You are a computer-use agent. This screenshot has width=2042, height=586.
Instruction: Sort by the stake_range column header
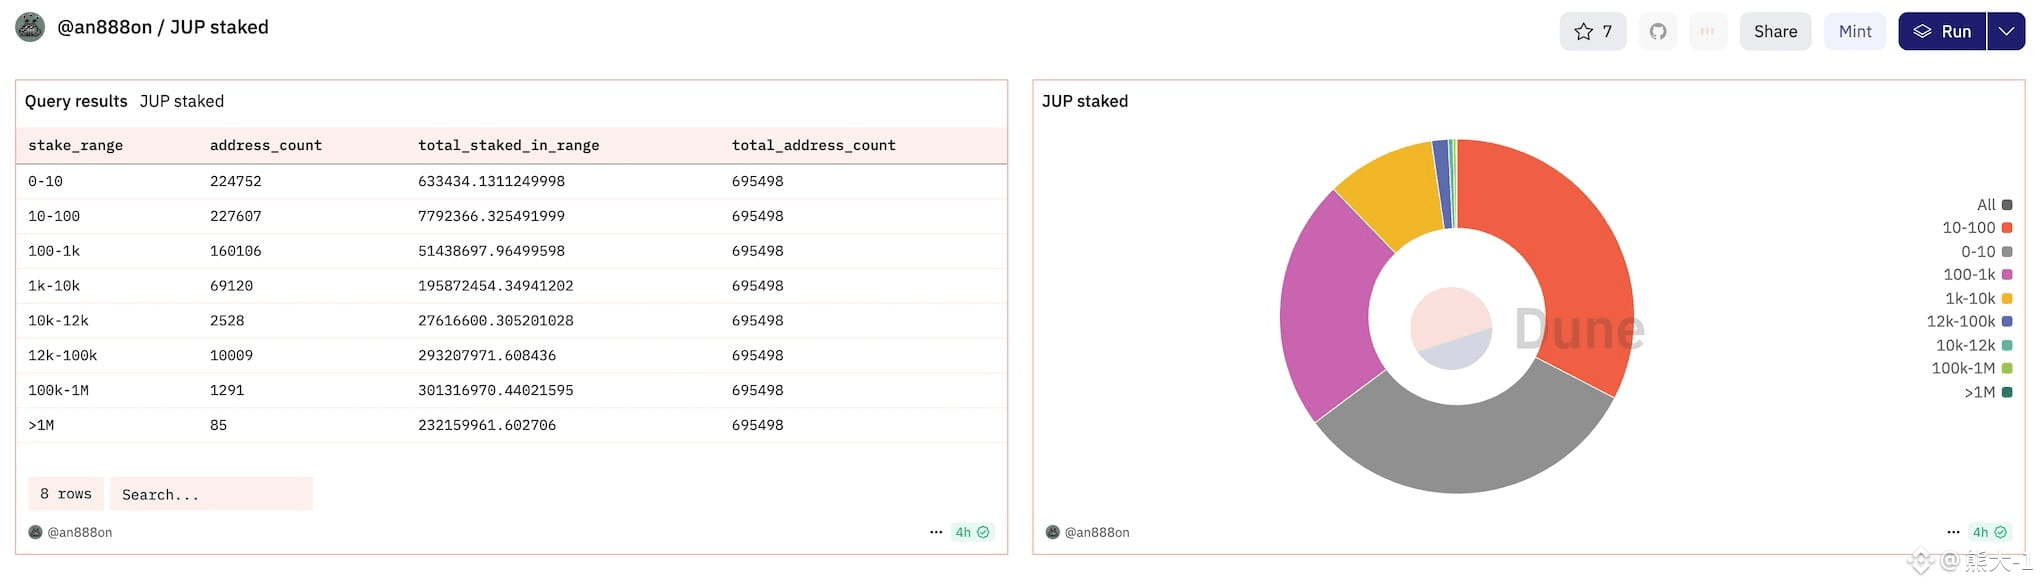coord(76,145)
